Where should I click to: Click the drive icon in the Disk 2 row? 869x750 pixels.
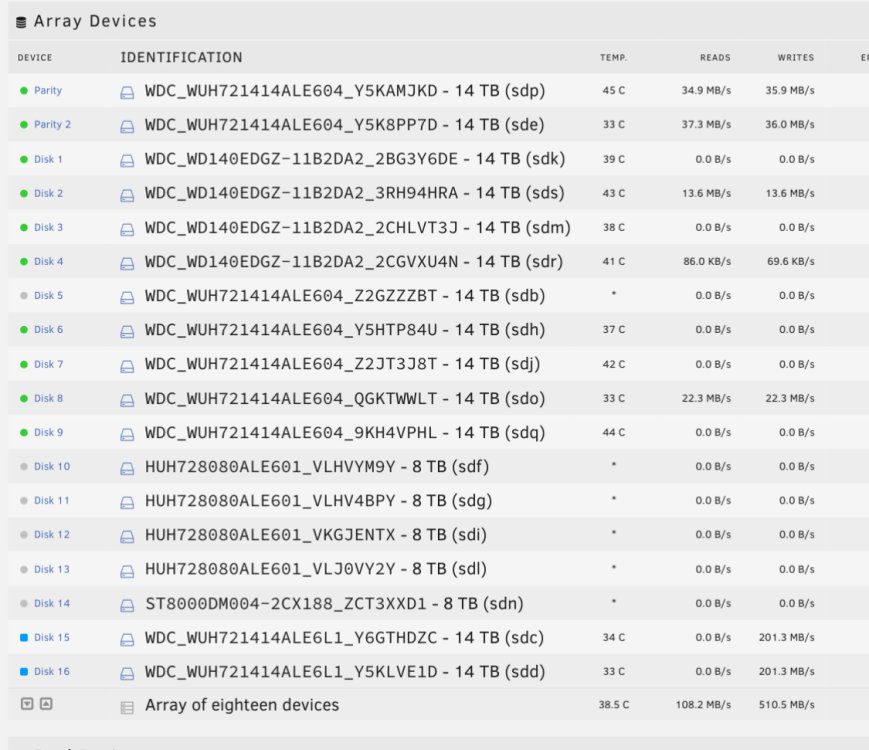click(127, 195)
